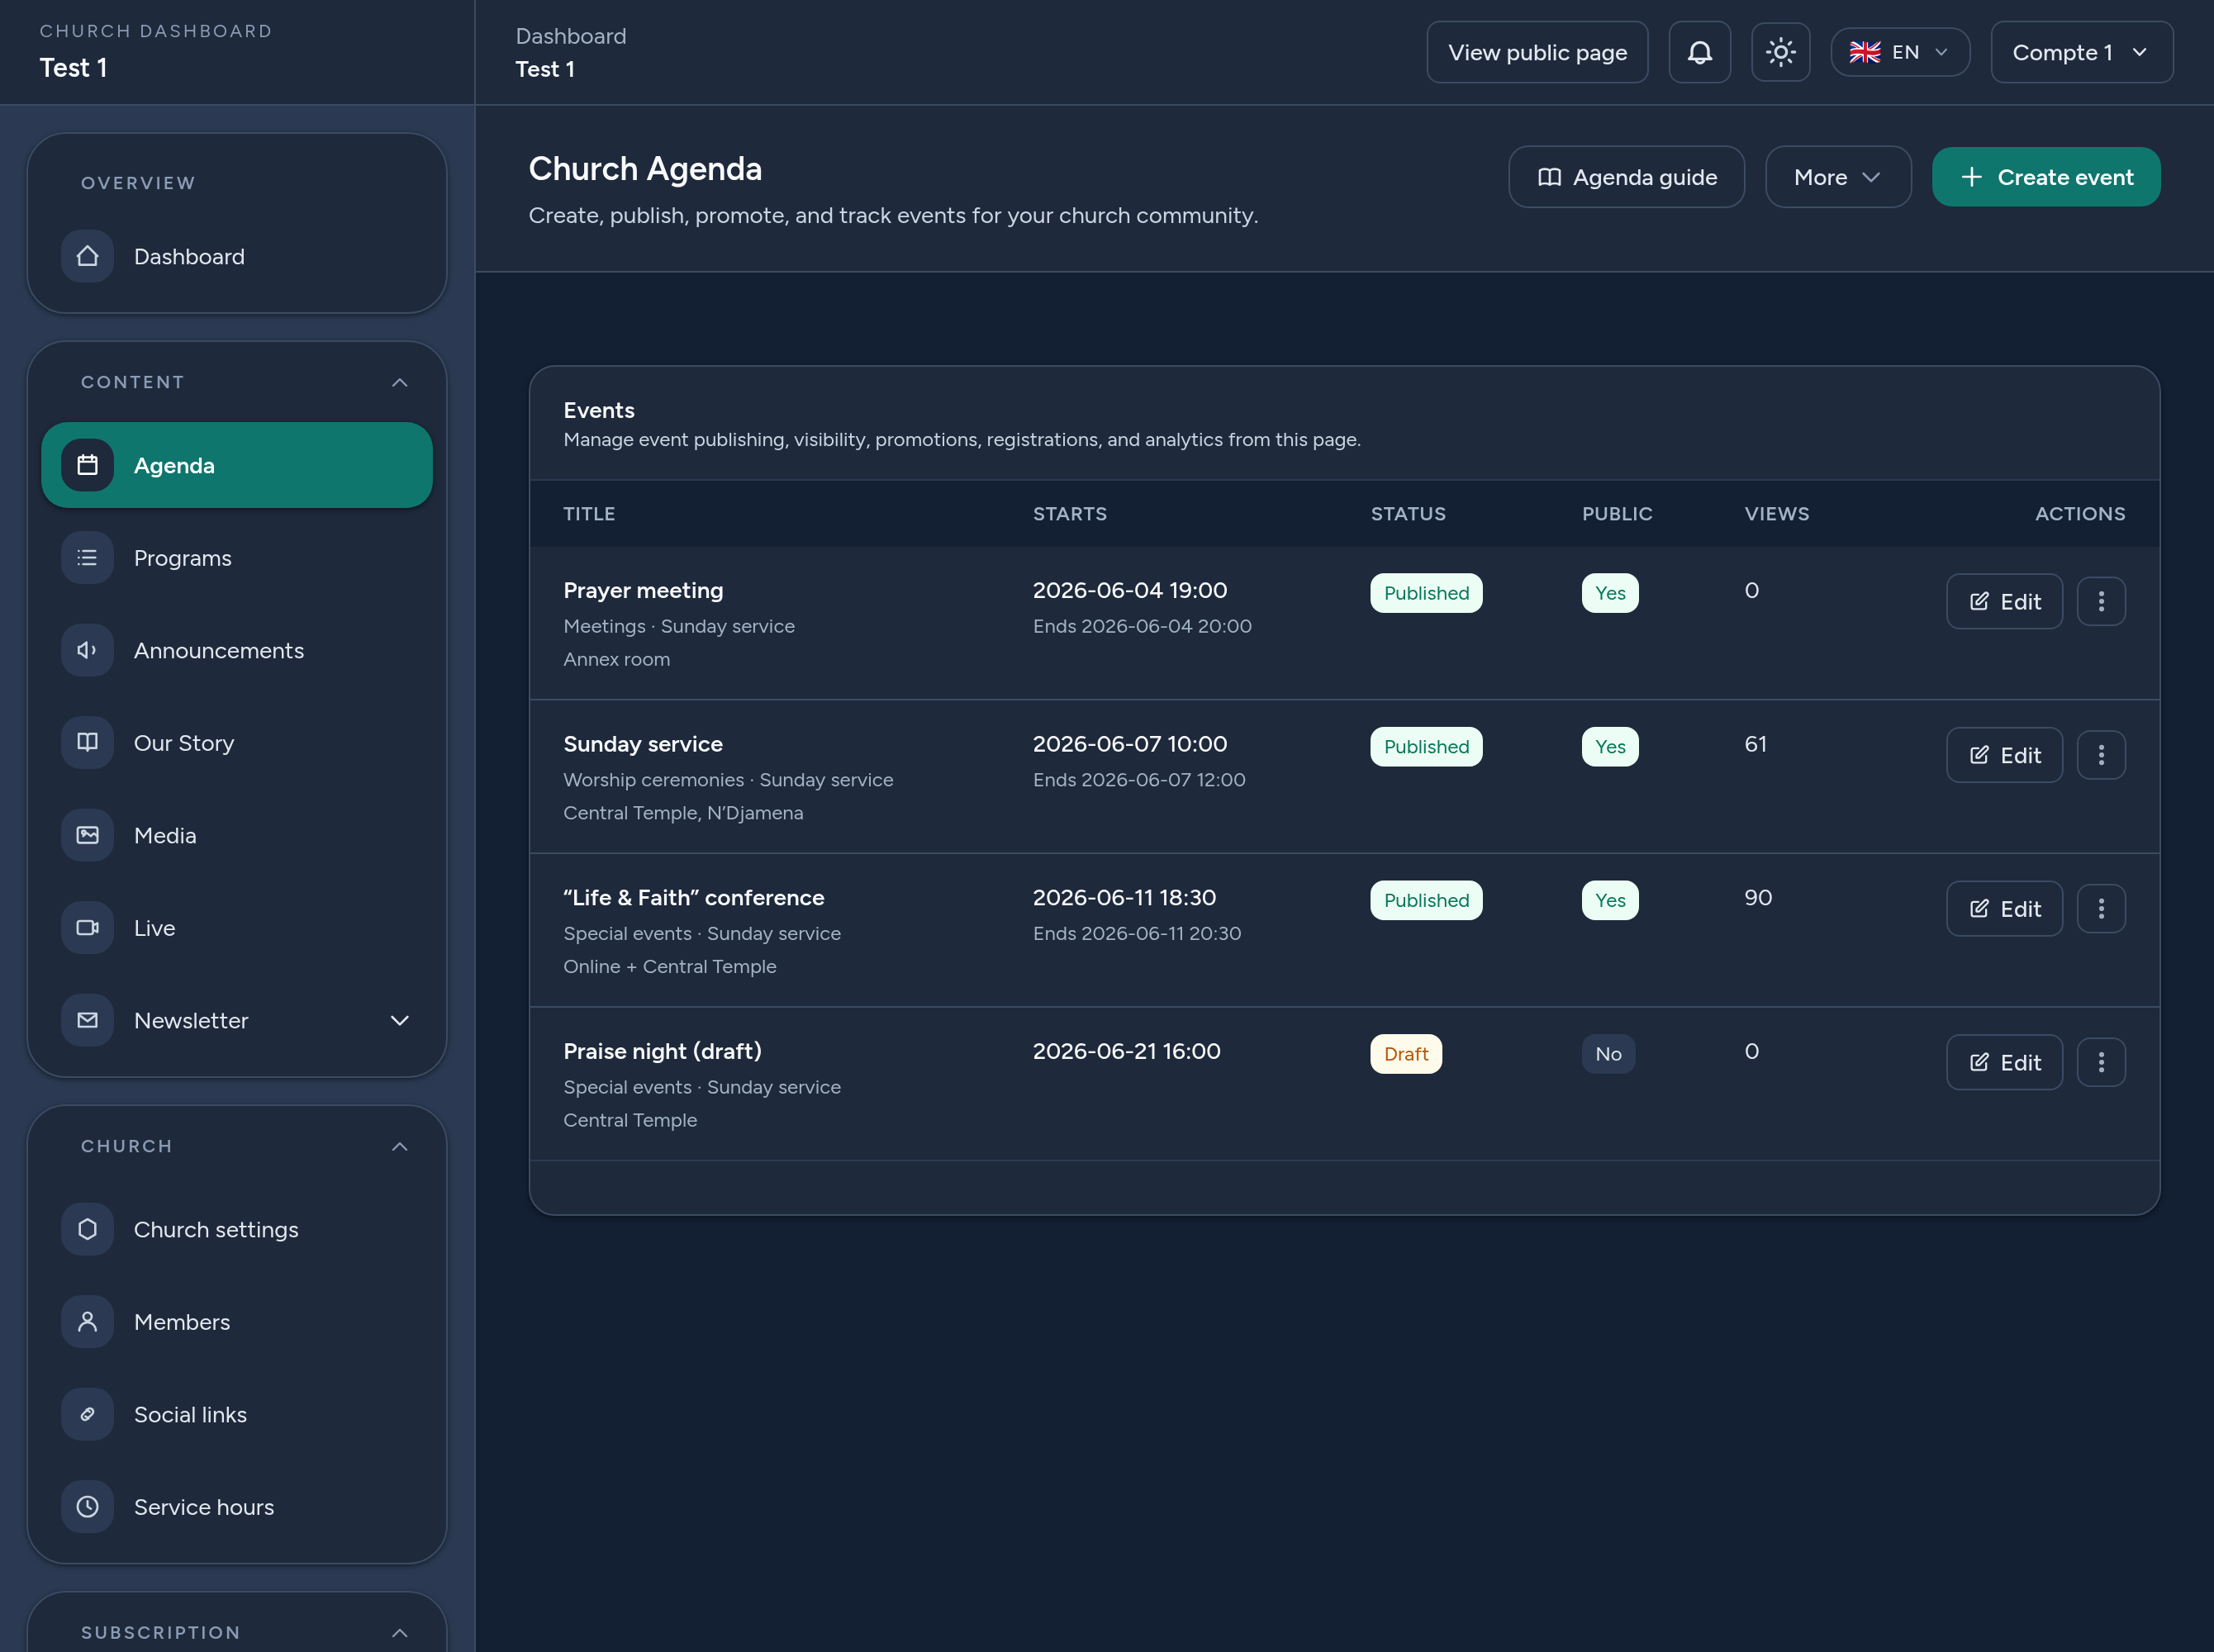Open the language selector EN

click(1900, 52)
